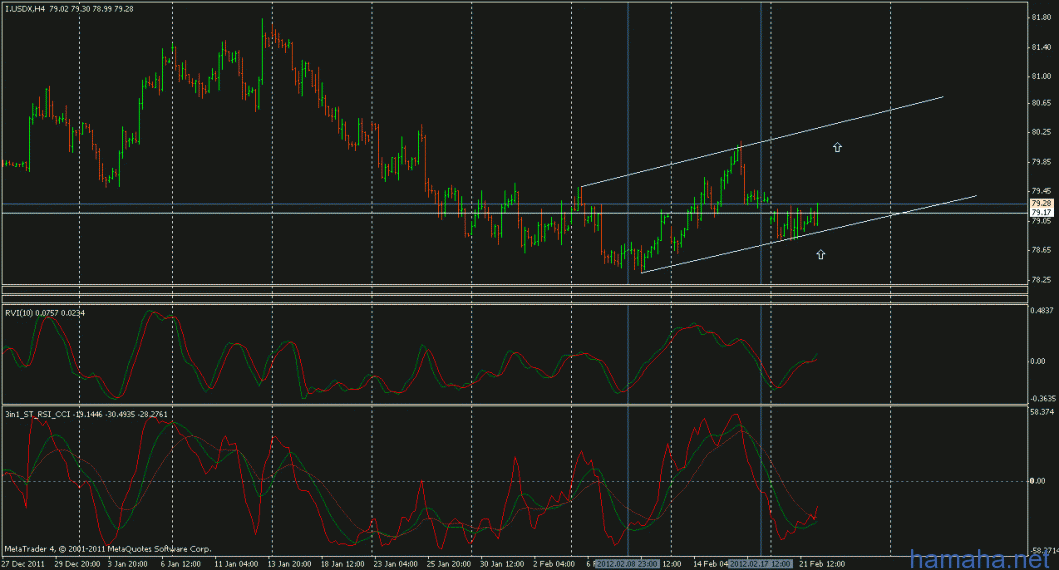Click the 2 Feb 04:00 time label
Image resolution: width=1059 pixels, height=570 pixels.
coord(554,563)
